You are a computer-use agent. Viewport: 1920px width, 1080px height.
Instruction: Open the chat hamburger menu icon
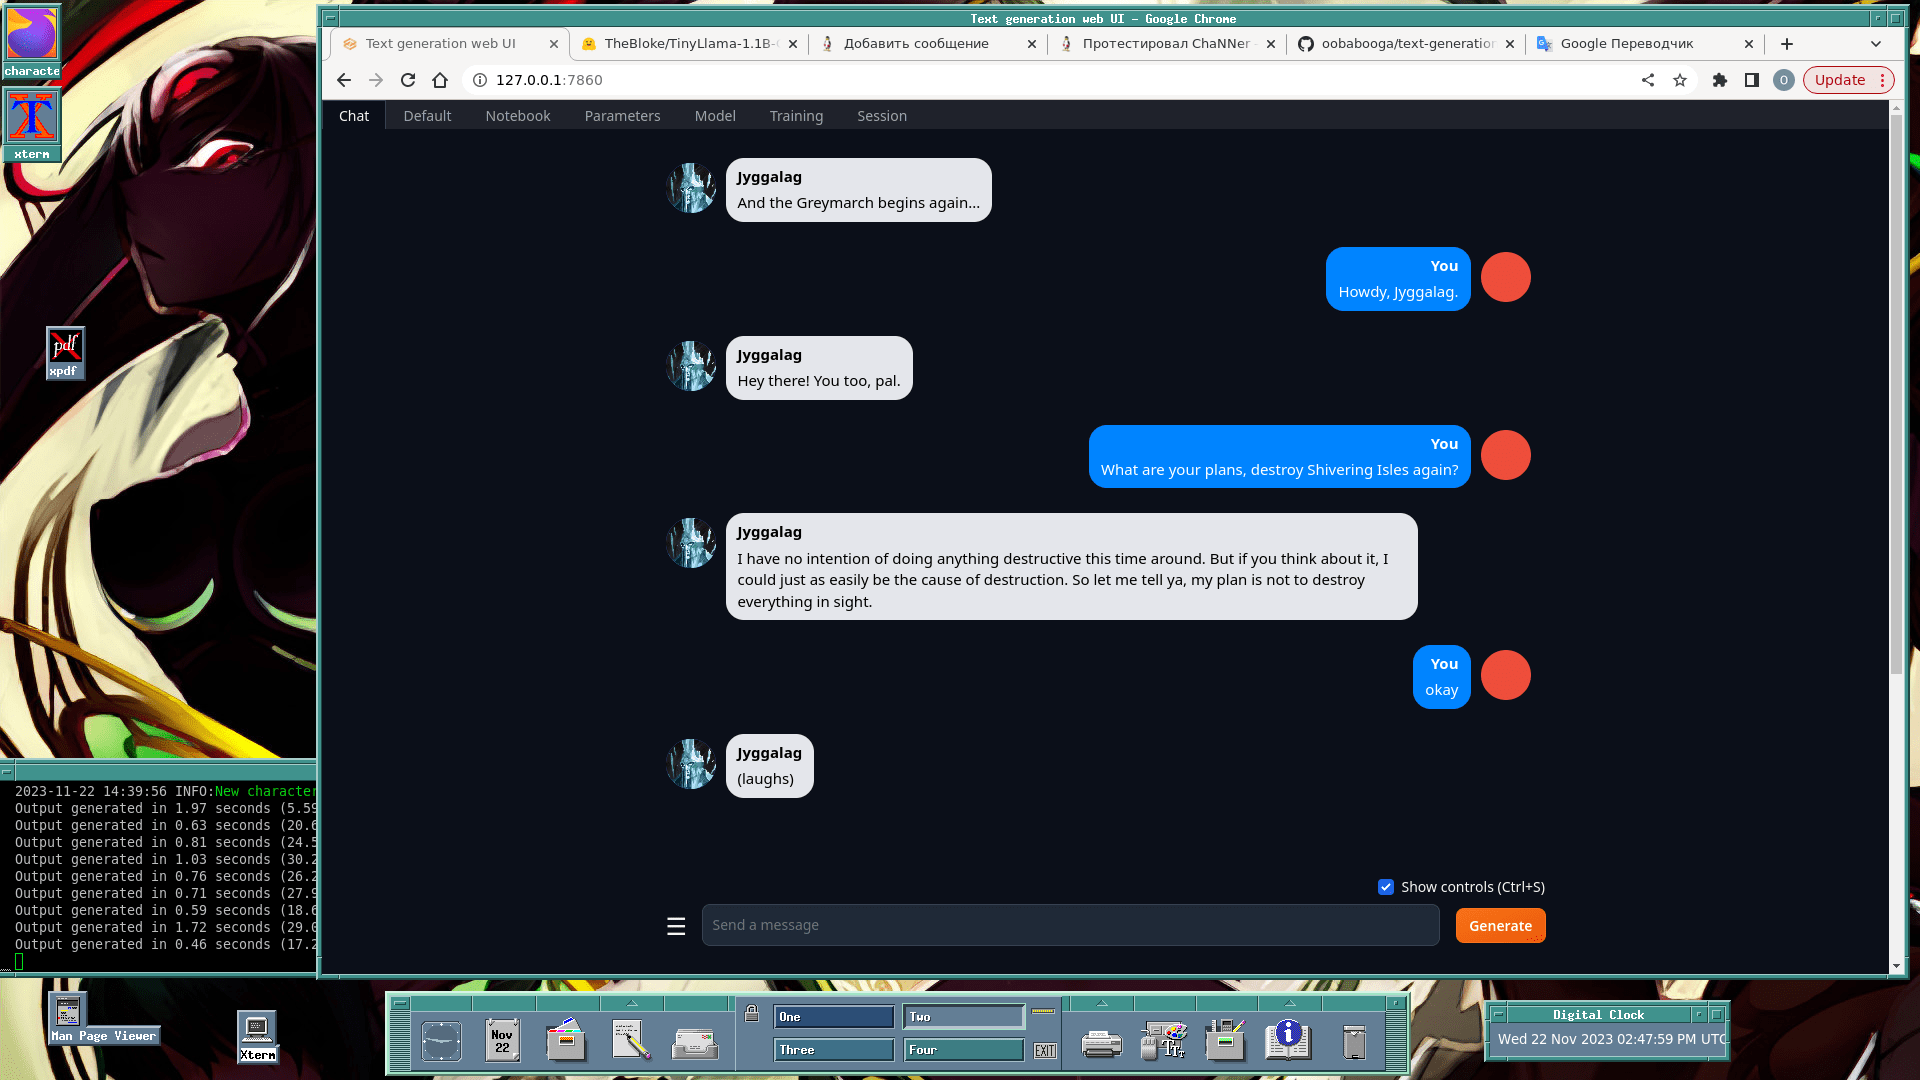click(676, 926)
